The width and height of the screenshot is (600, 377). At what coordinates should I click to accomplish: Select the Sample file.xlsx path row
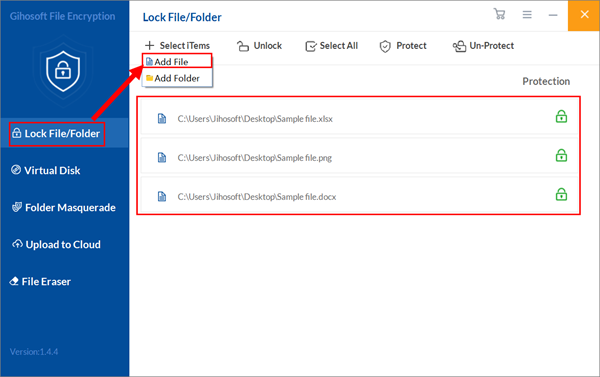point(359,117)
